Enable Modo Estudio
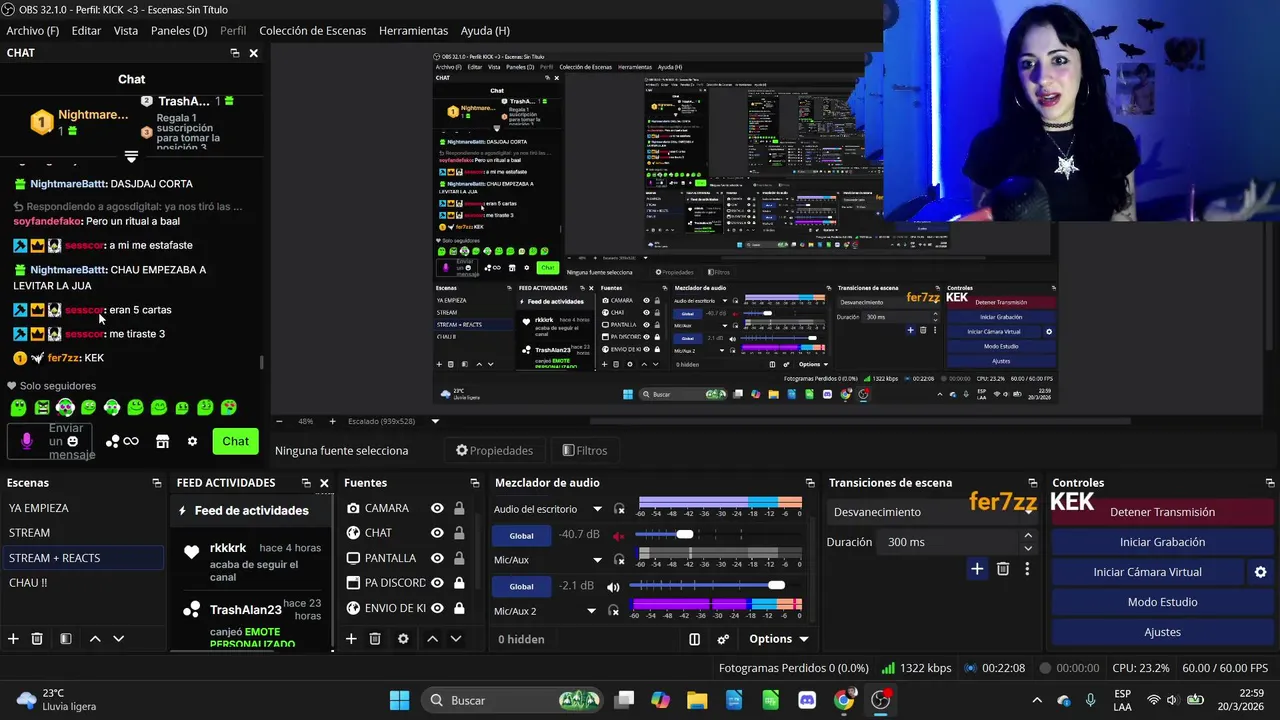 (1162, 602)
